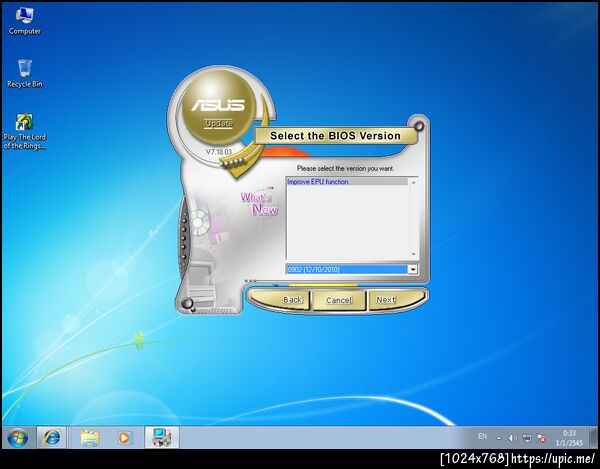Open the BIOS version dropdown arrow
Viewport: 600px width, 469px height.
click(412, 270)
